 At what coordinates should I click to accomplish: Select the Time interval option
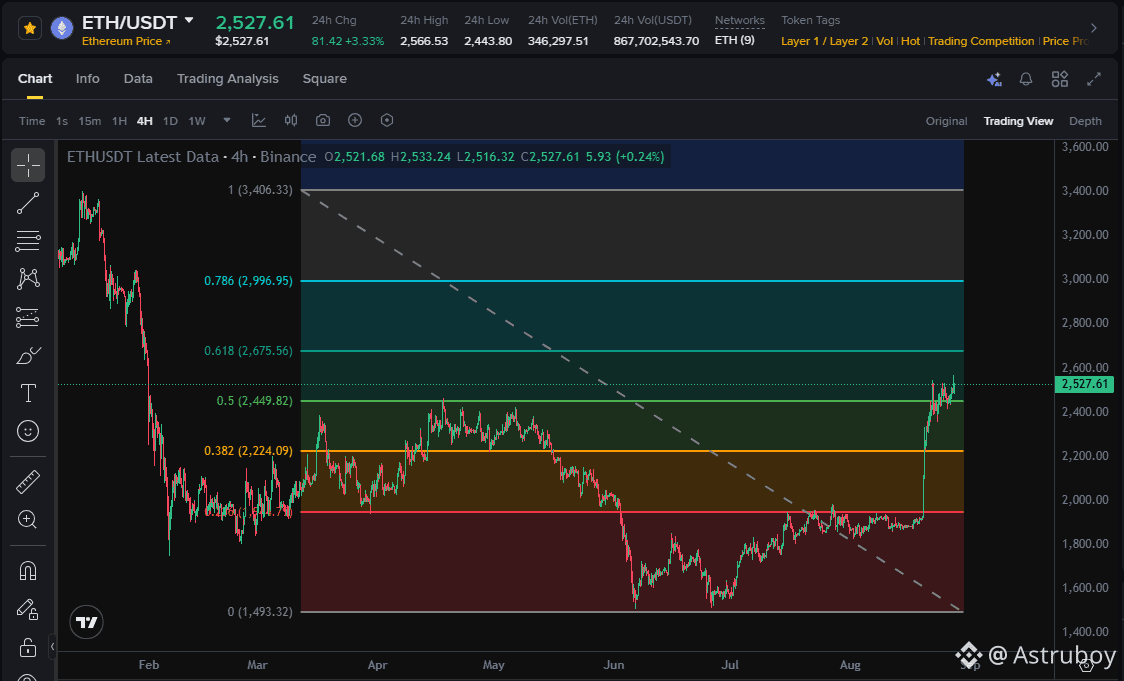tap(32, 121)
